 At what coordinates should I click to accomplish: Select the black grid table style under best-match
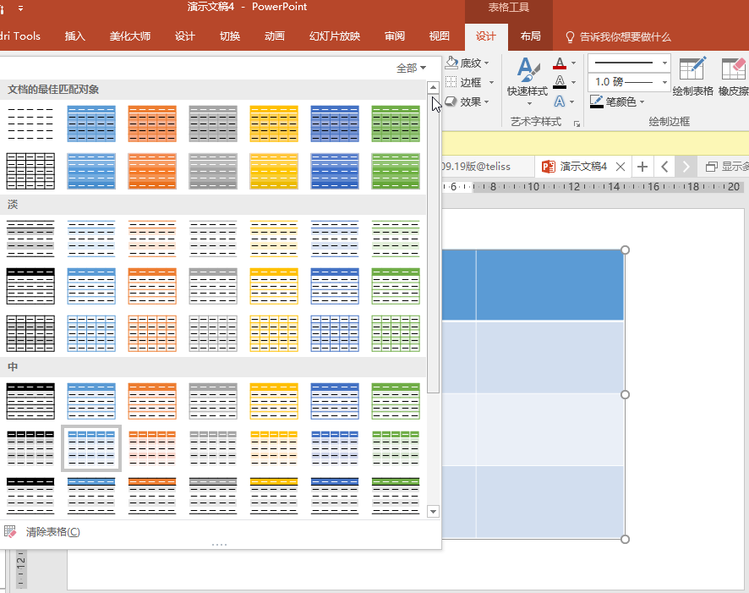pyautogui.click(x=31, y=171)
